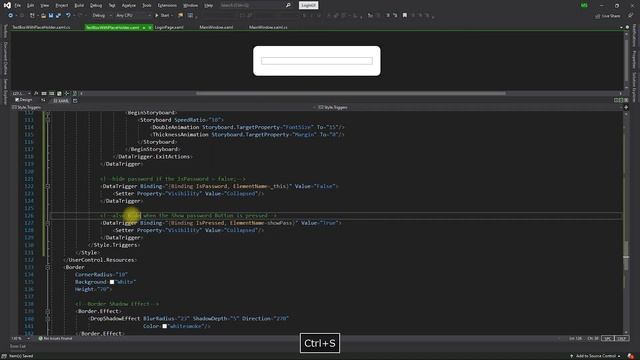The width and height of the screenshot is (640, 360).
Task: Click the Visual Studio logo icon
Action: pos(7,5)
